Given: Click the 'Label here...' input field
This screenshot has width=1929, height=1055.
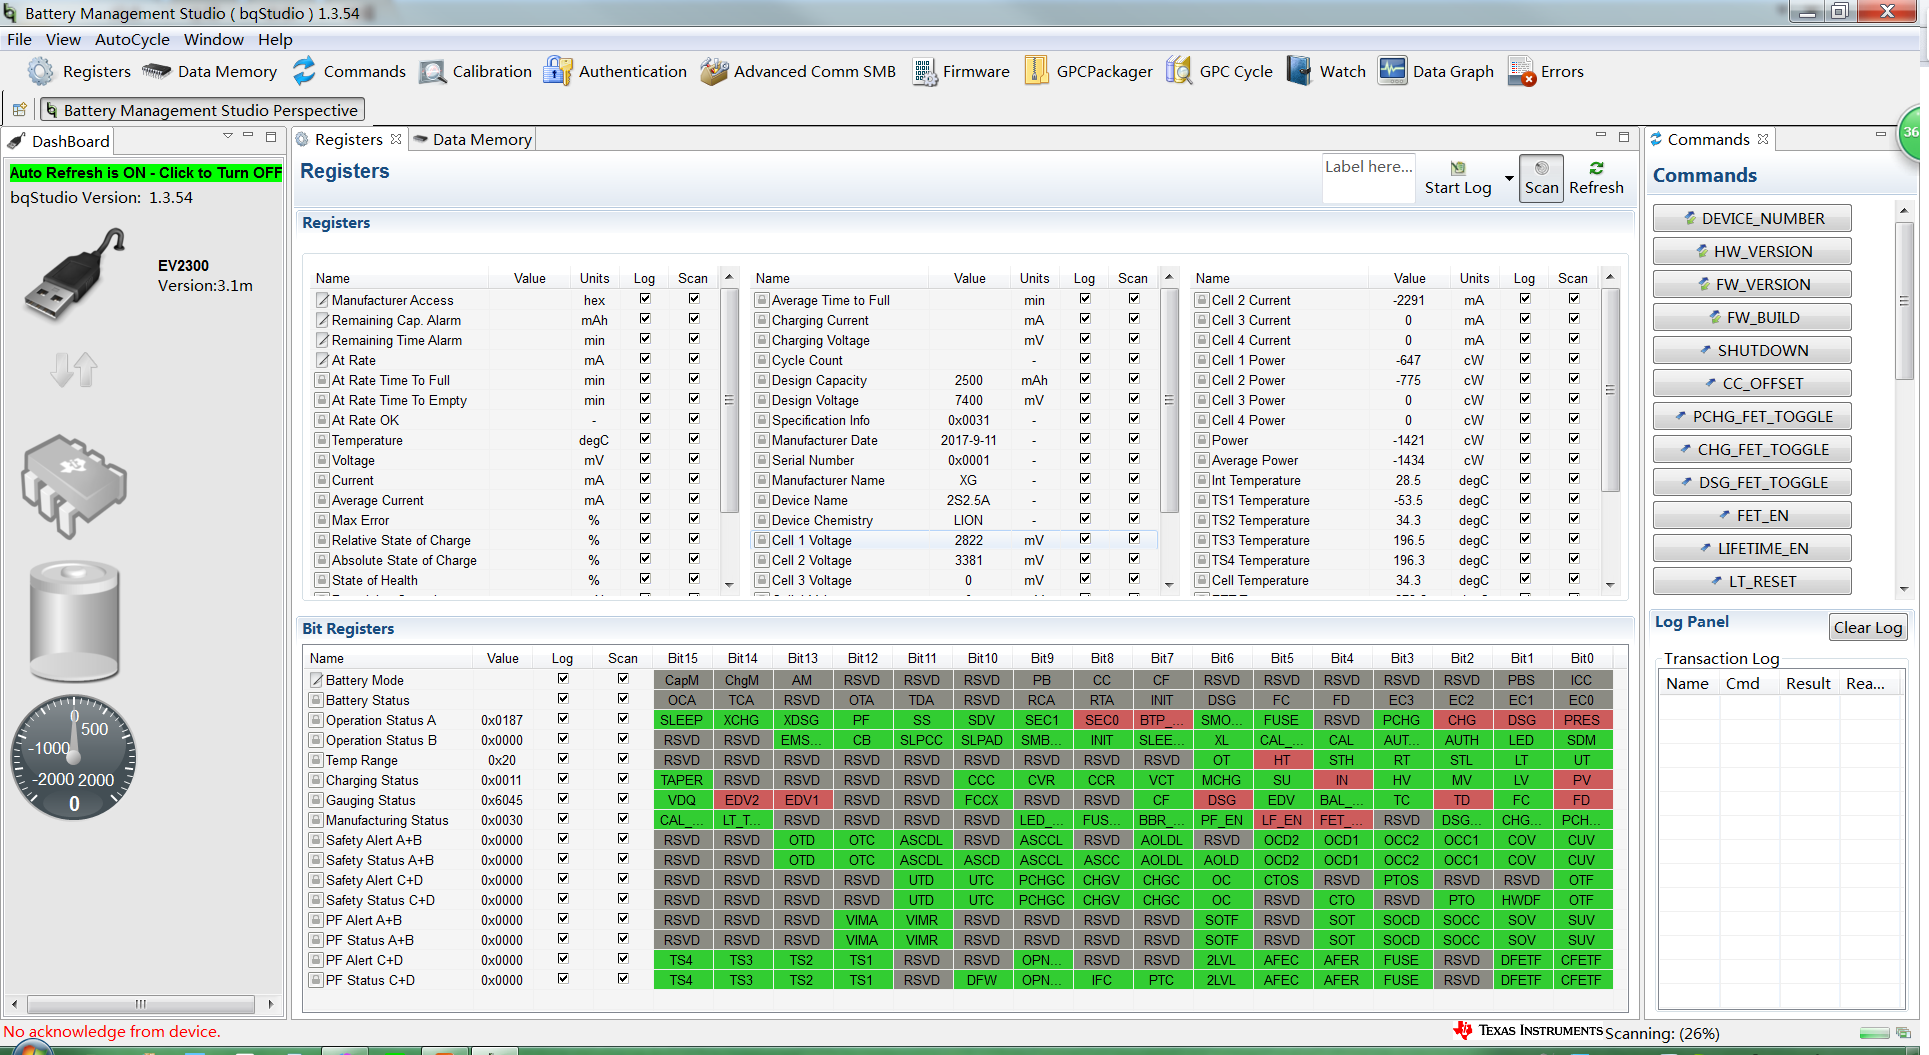Looking at the screenshot, I should click(x=1370, y=178).
